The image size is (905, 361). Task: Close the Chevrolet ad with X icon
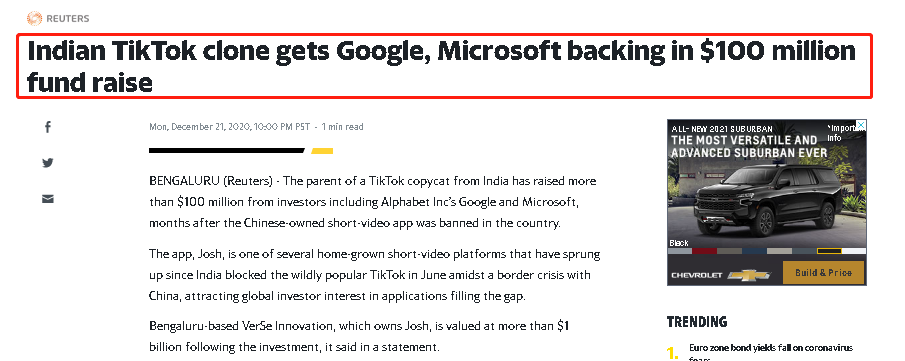(861, 125)
